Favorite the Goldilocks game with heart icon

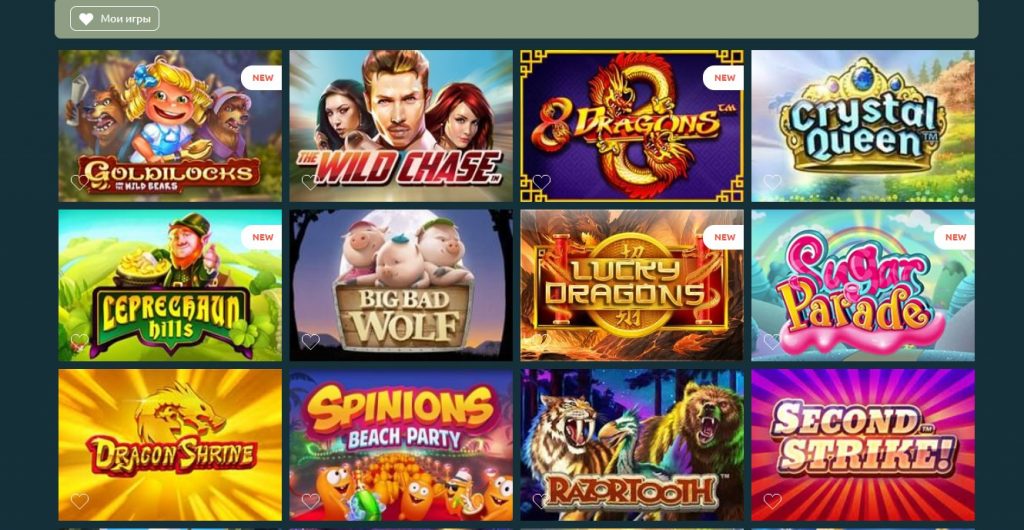(80, 182)
